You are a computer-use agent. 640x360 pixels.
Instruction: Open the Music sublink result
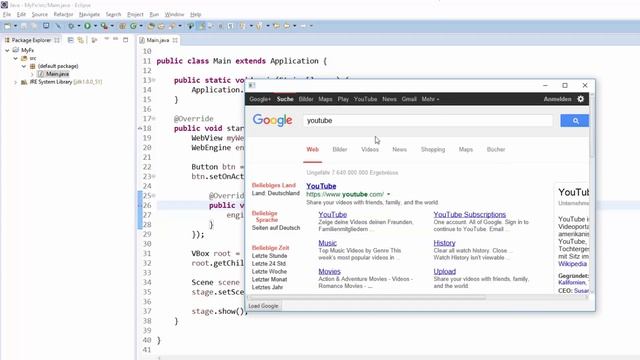[x=327, y=243]
